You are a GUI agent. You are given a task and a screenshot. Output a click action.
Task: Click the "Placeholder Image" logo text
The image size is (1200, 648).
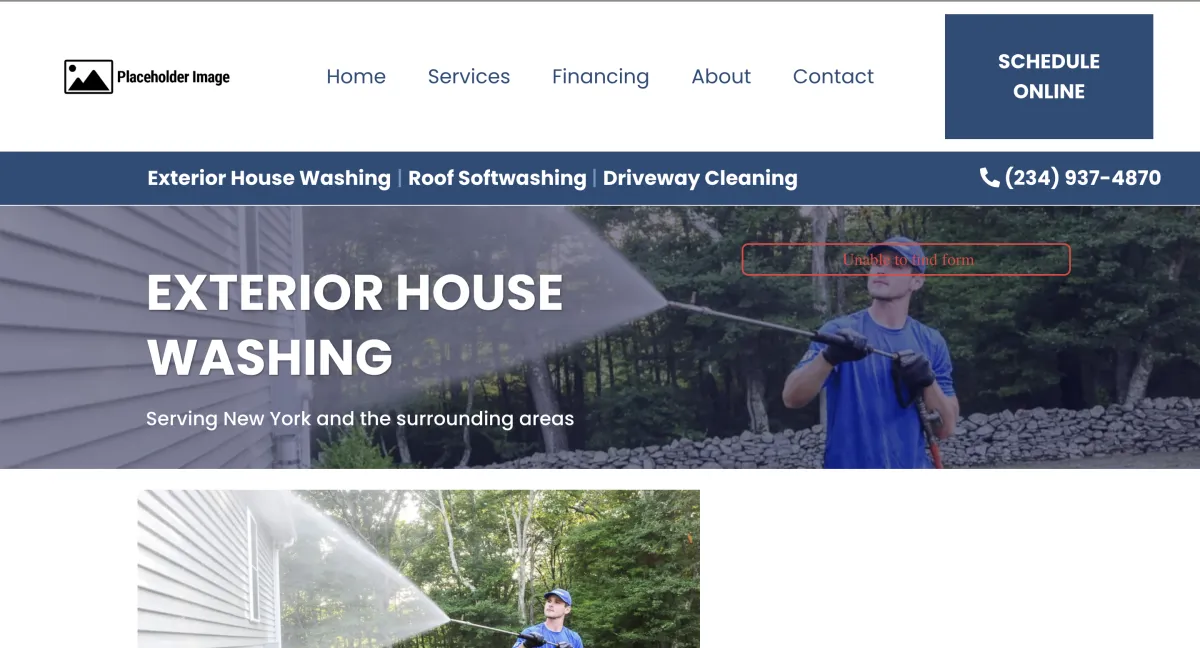coord(173,77)
